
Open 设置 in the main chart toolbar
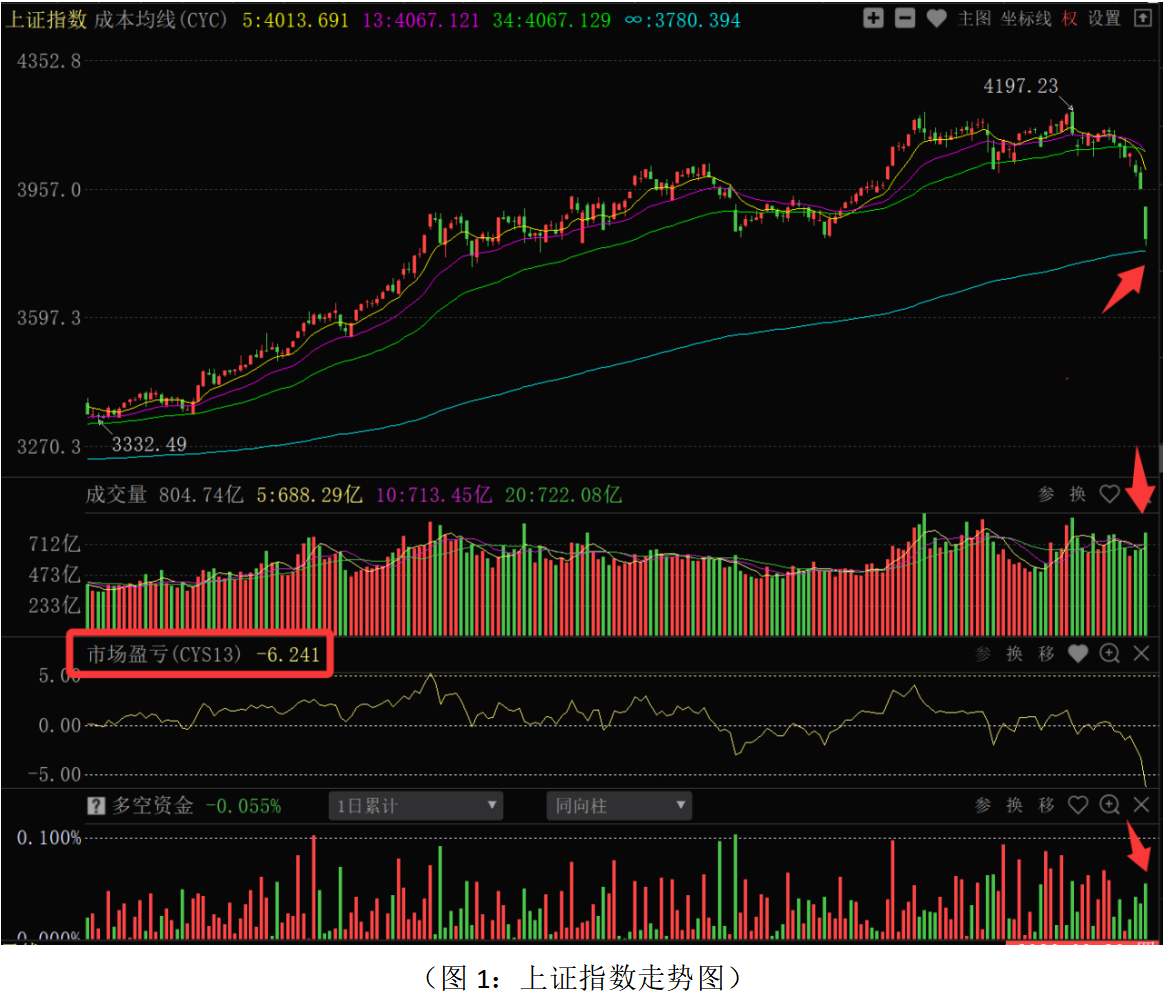[x=1104, y=18]
